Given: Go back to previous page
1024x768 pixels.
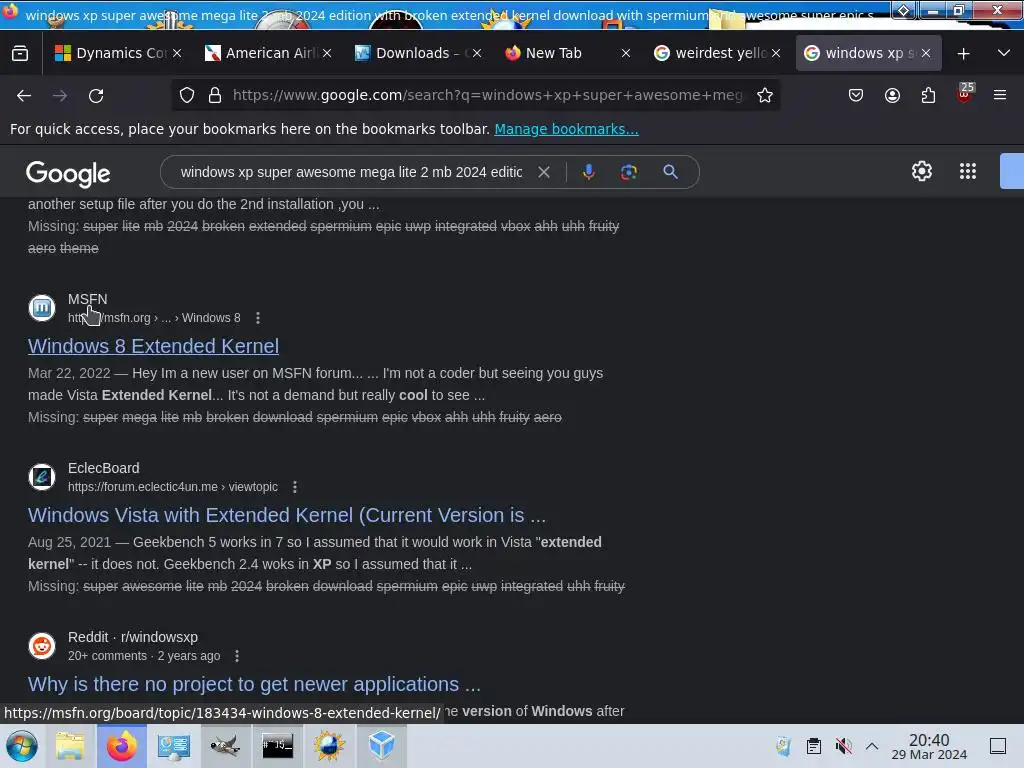Looking at the screenshot, I should (24, 95).
